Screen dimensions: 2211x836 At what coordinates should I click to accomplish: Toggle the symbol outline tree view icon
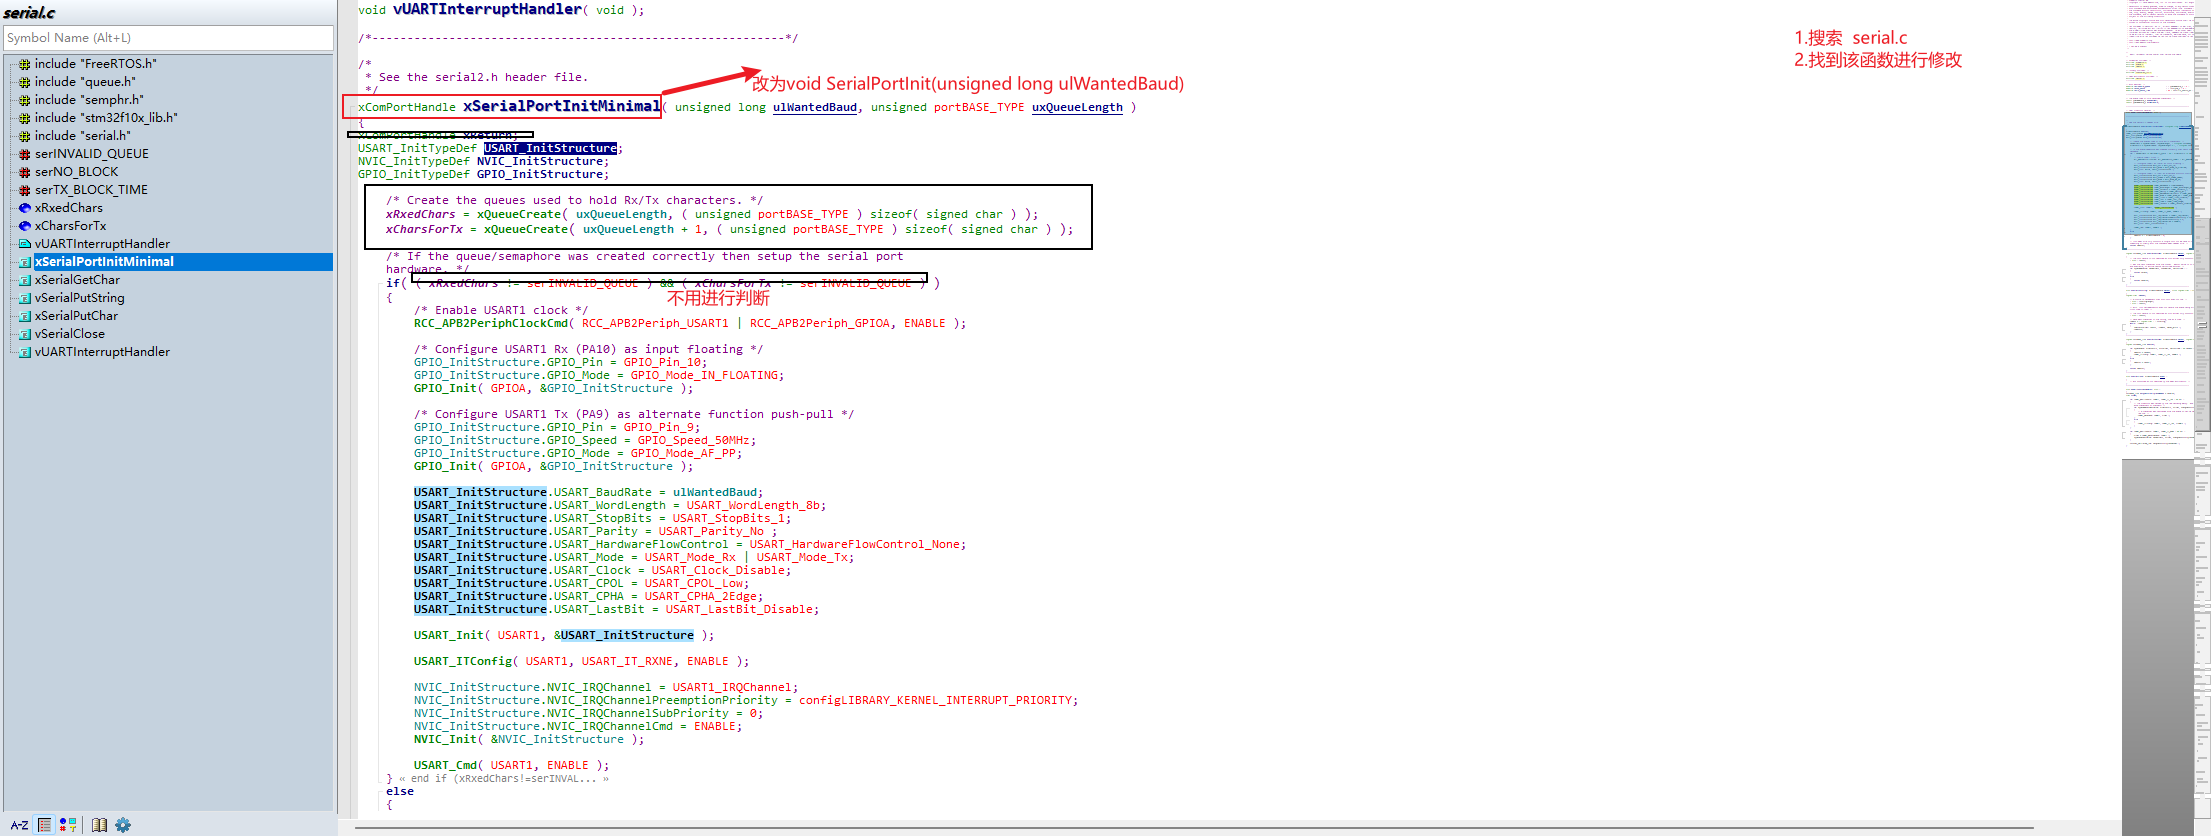pos(44,825)
